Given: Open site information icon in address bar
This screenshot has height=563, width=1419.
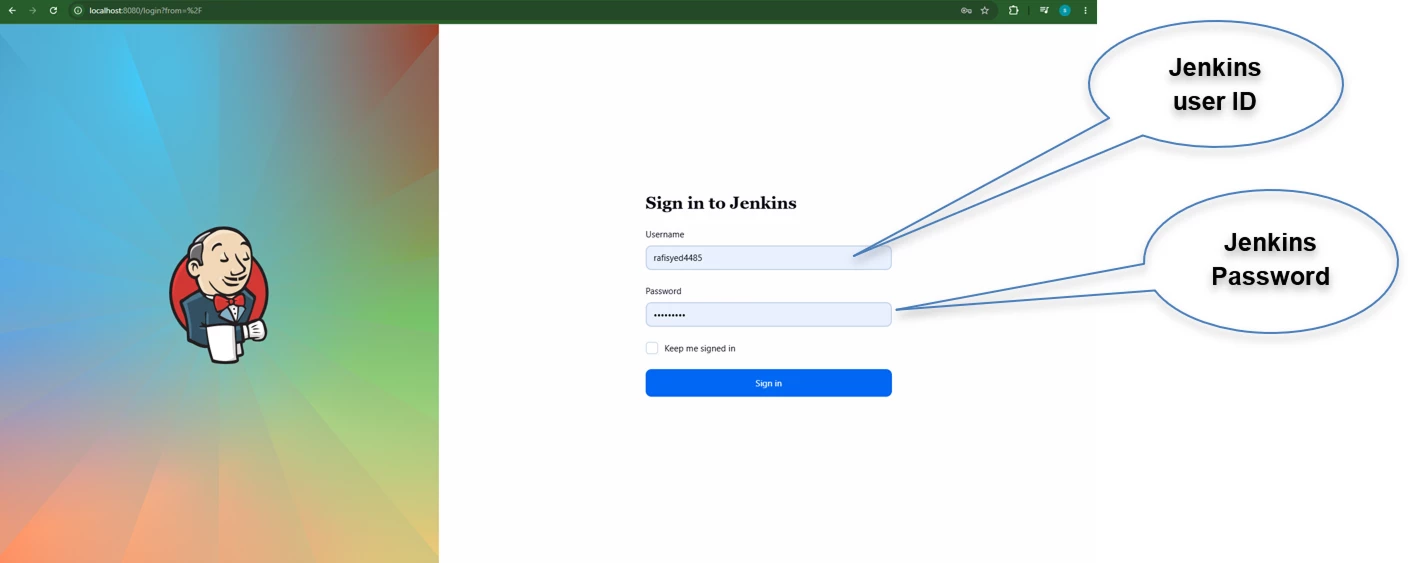Looking at the screenshot, I should click(78, 10).
